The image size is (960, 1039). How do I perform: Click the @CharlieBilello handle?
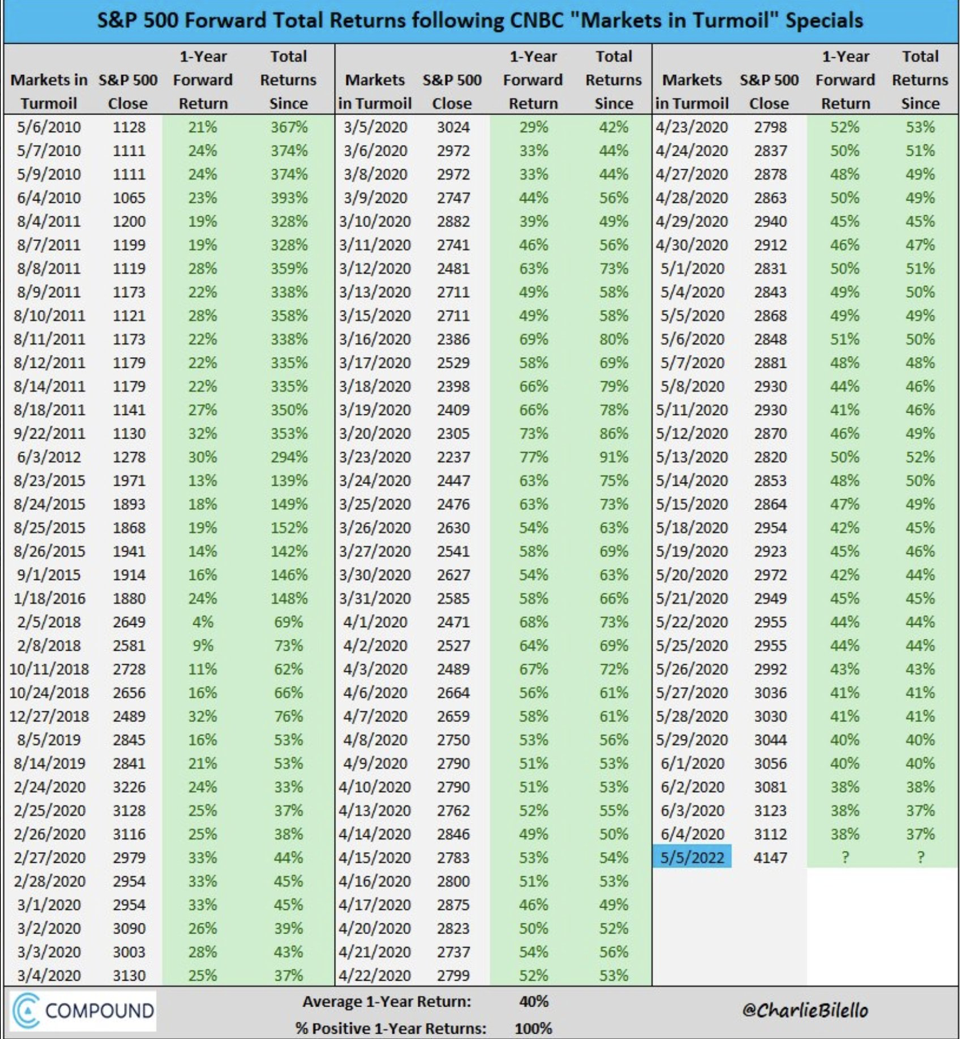pos(805,1010)
